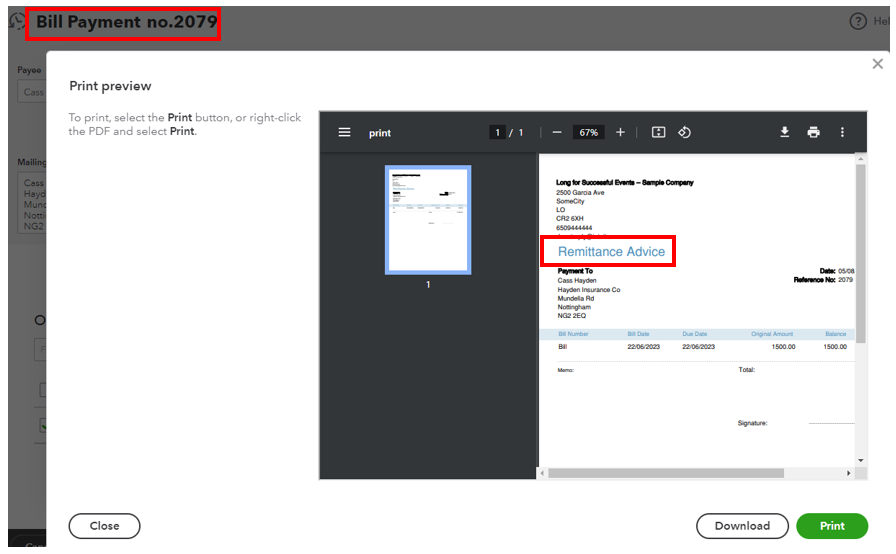Click the printer icon in PDF toolbar
This screenshot has width=896, height=554.
click(x=814, y=132)
